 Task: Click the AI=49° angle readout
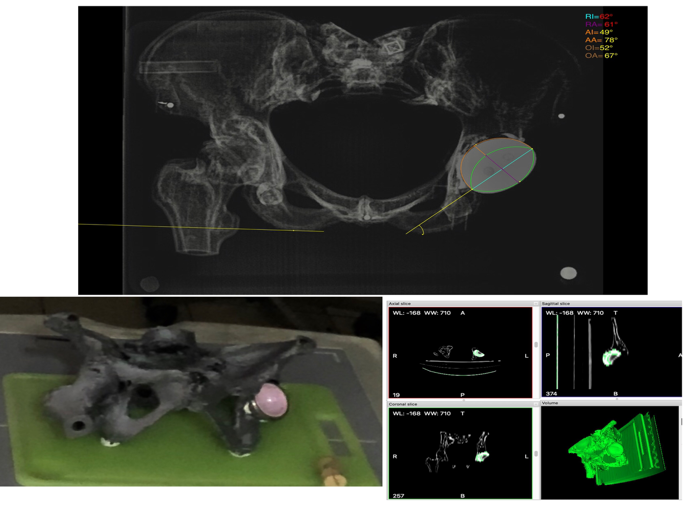point(599,32)
